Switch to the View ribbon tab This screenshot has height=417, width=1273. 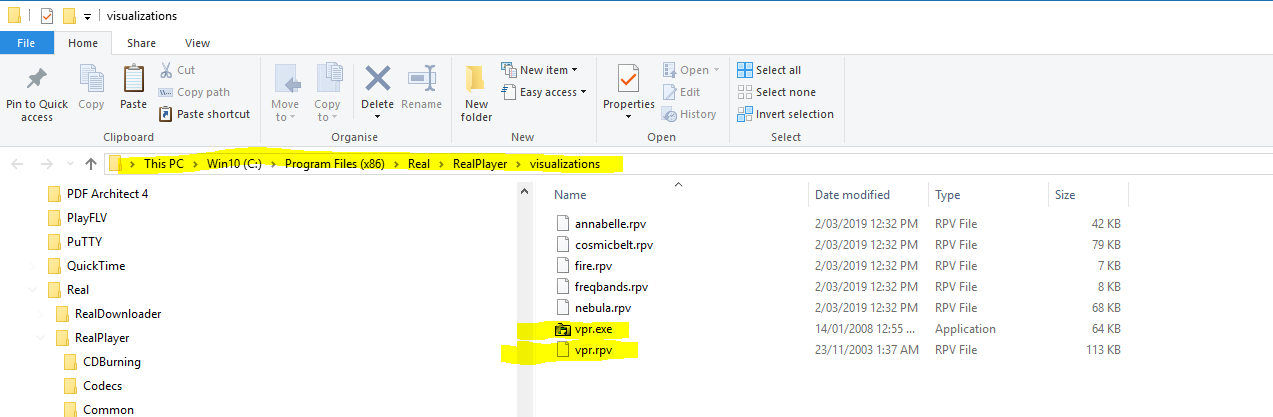197,43
